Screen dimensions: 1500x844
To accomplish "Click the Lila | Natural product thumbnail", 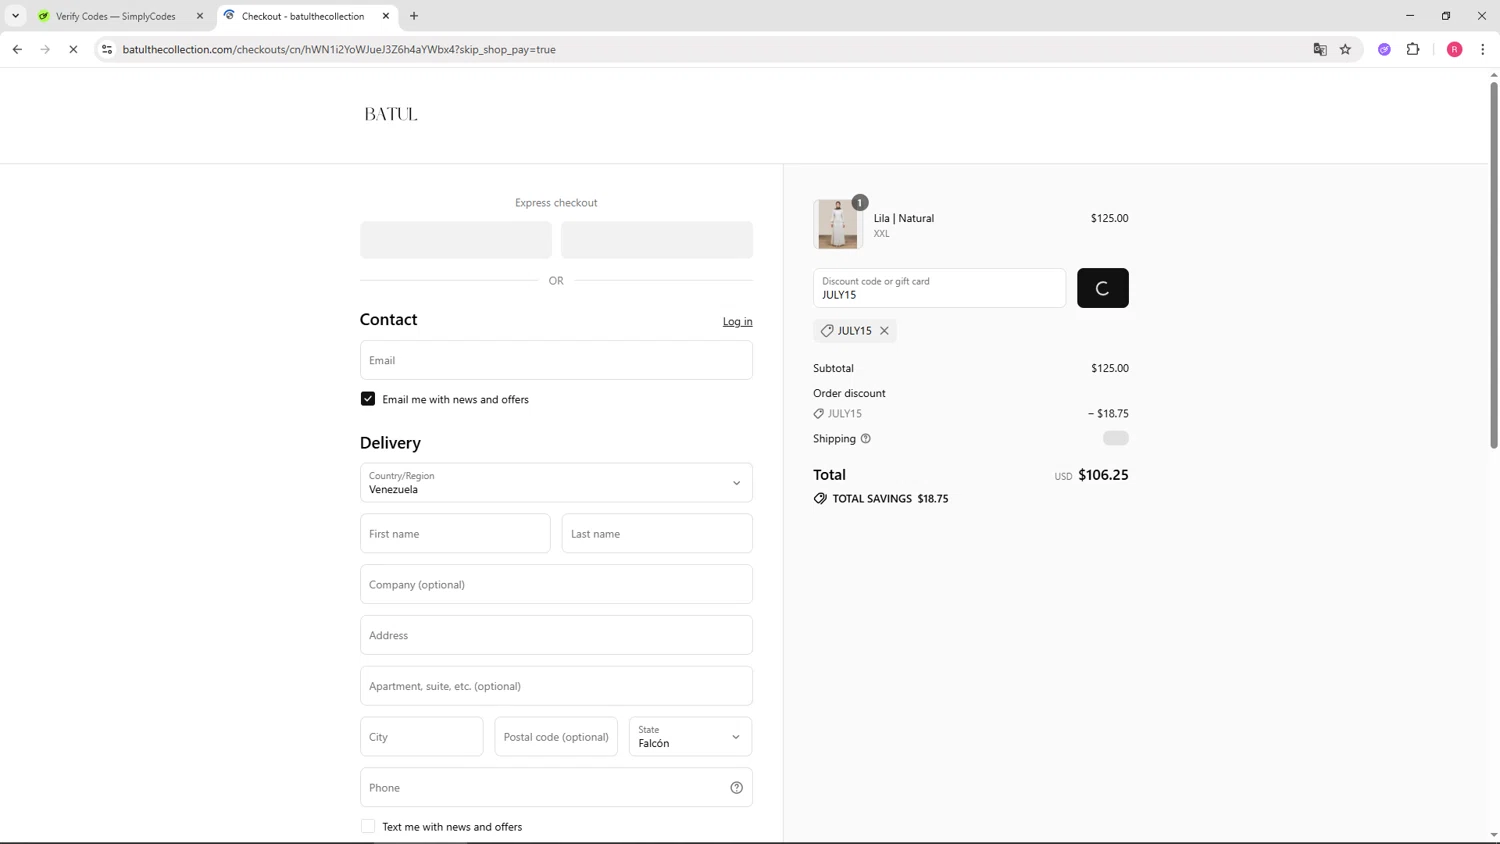I will click(838, 224).
